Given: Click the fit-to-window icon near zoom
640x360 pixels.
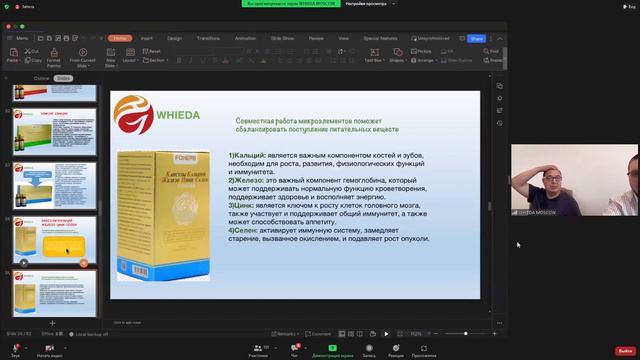Looking at the screenshot, I should pos(400,334).
